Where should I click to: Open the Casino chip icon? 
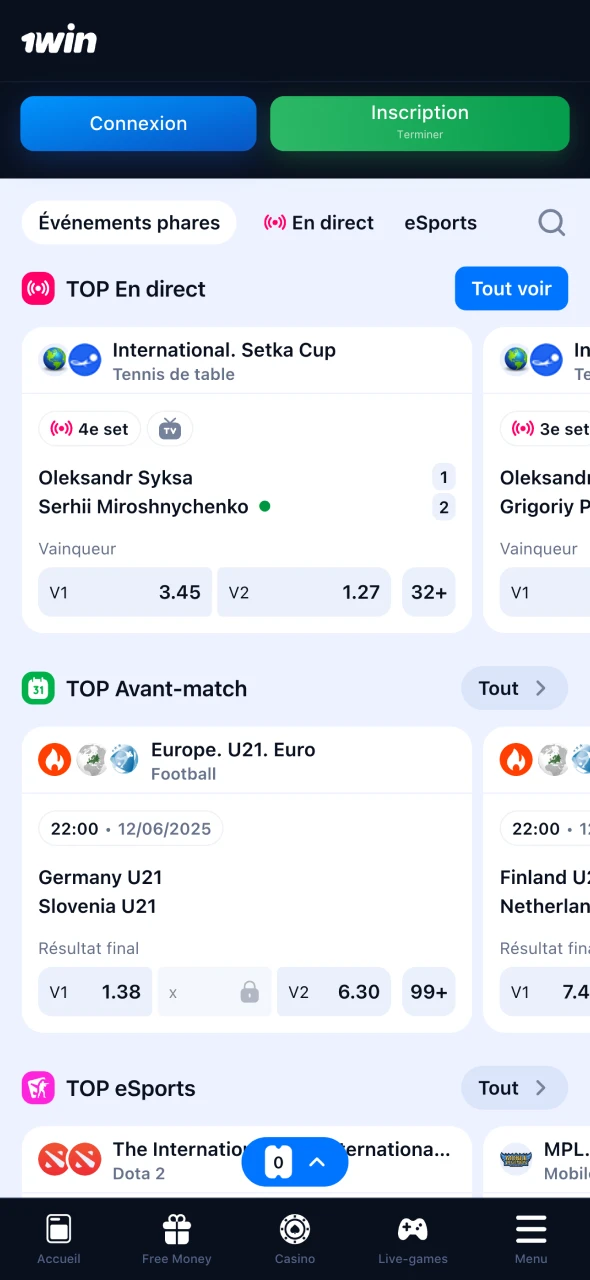click(x=295, y=1238)
